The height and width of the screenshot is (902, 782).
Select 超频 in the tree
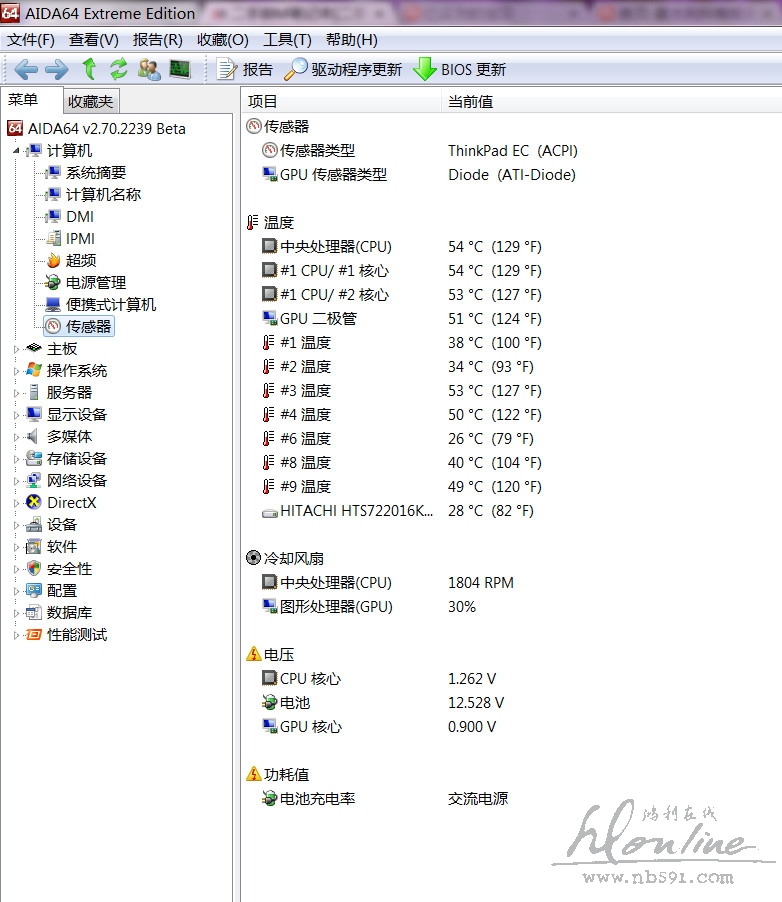[80, 261]
